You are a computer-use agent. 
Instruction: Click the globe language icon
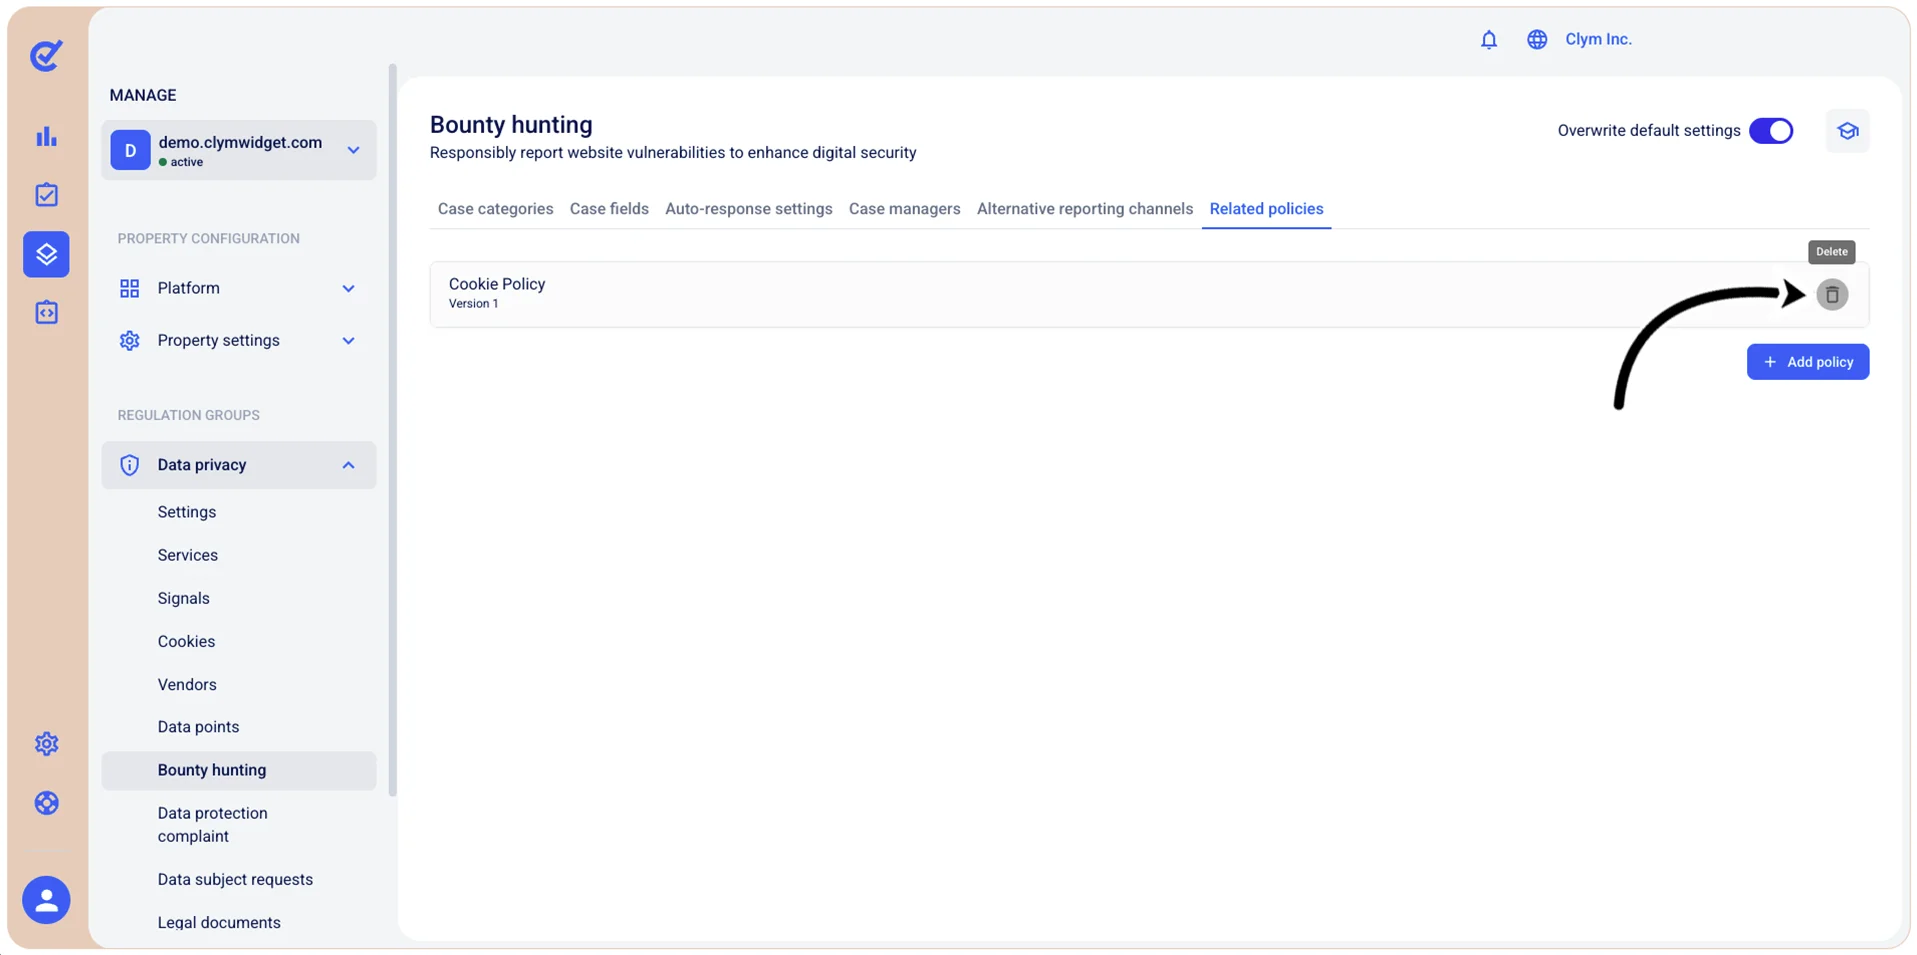tap(1537, 39)
